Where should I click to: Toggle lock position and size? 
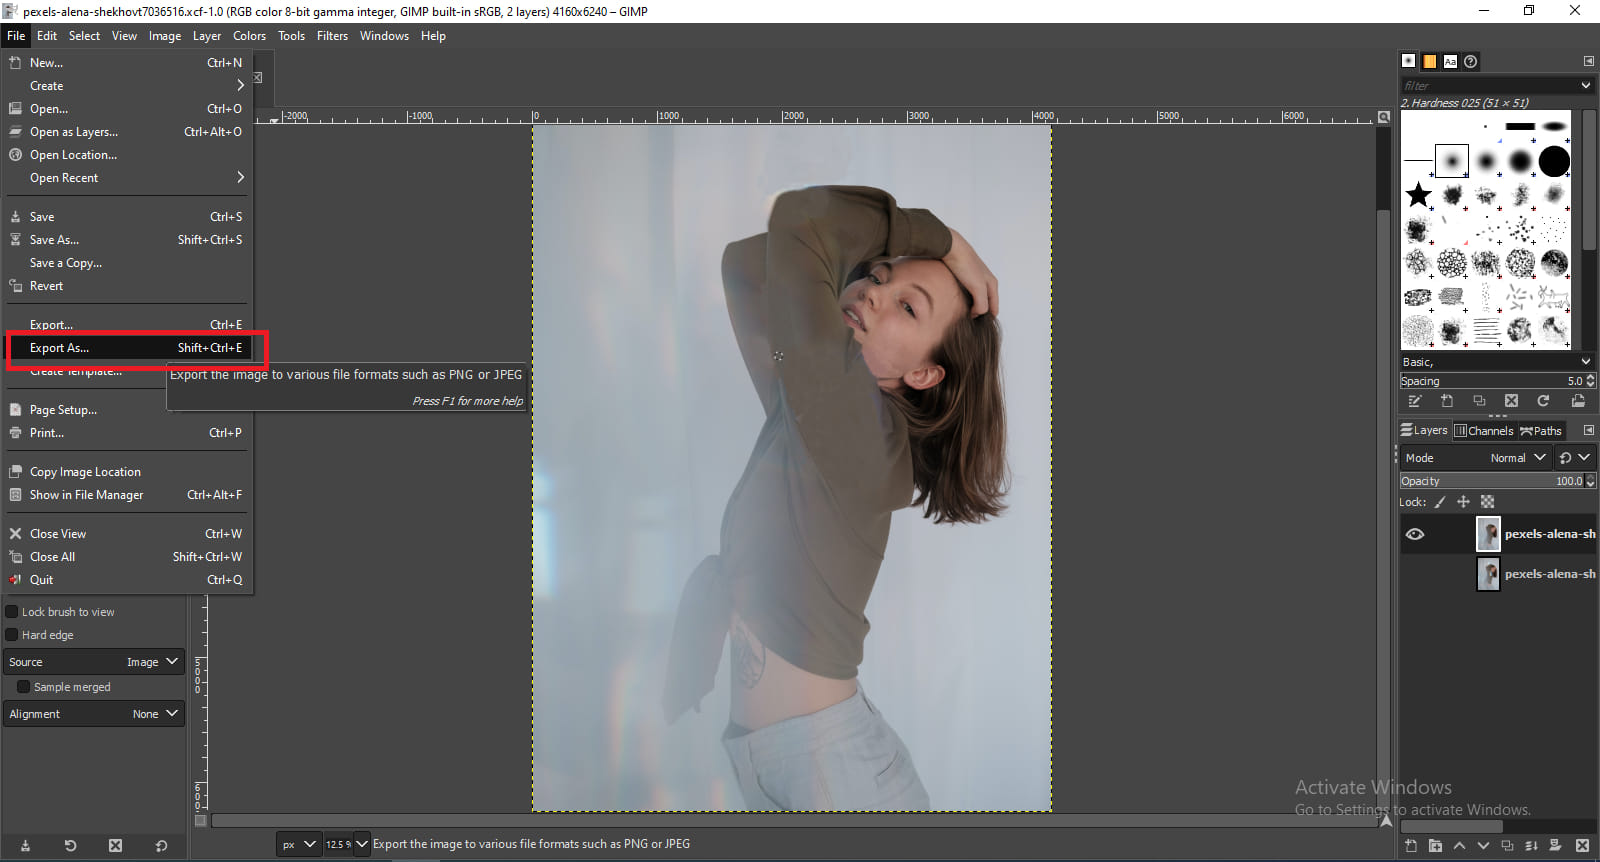[1463, 502]
